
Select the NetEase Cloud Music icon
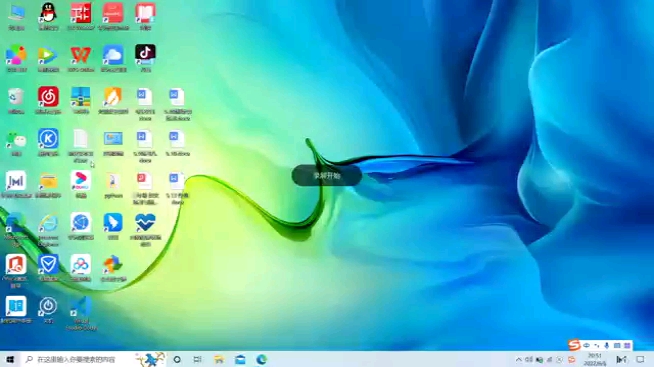48,100
